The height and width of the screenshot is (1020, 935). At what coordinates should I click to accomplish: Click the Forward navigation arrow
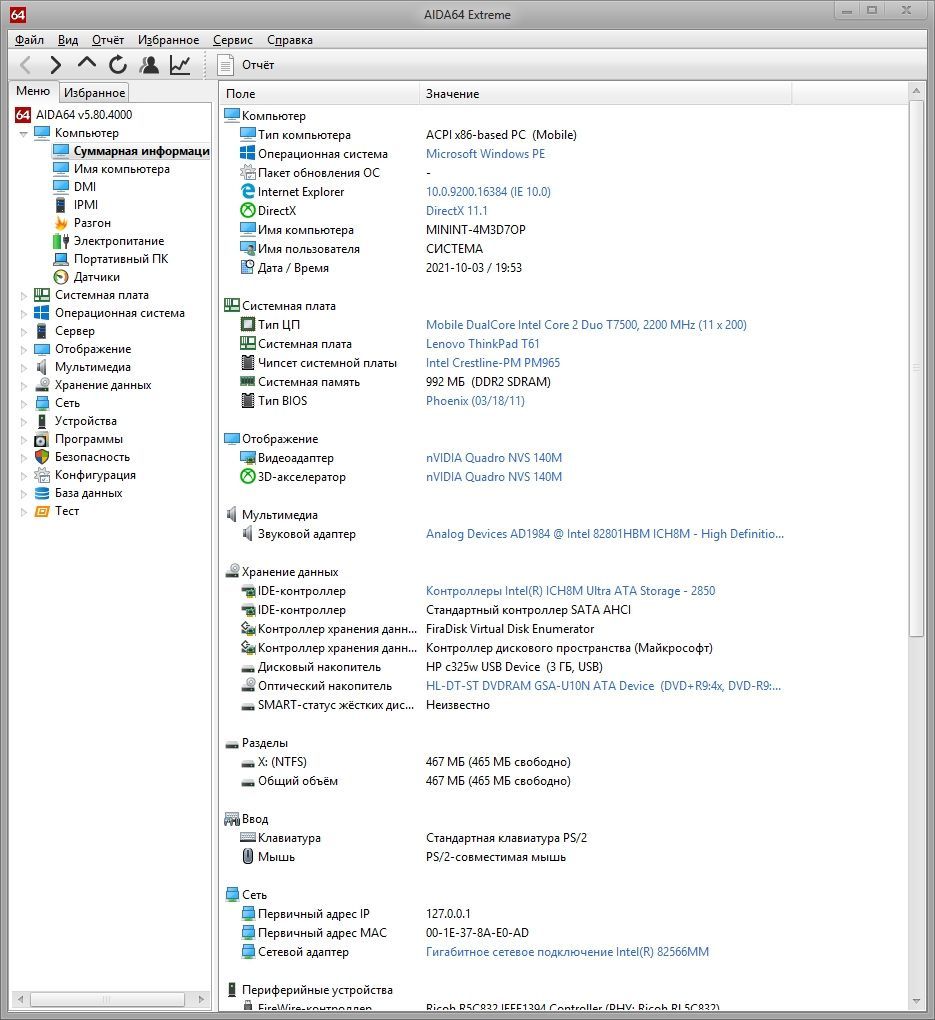[56, 64]
